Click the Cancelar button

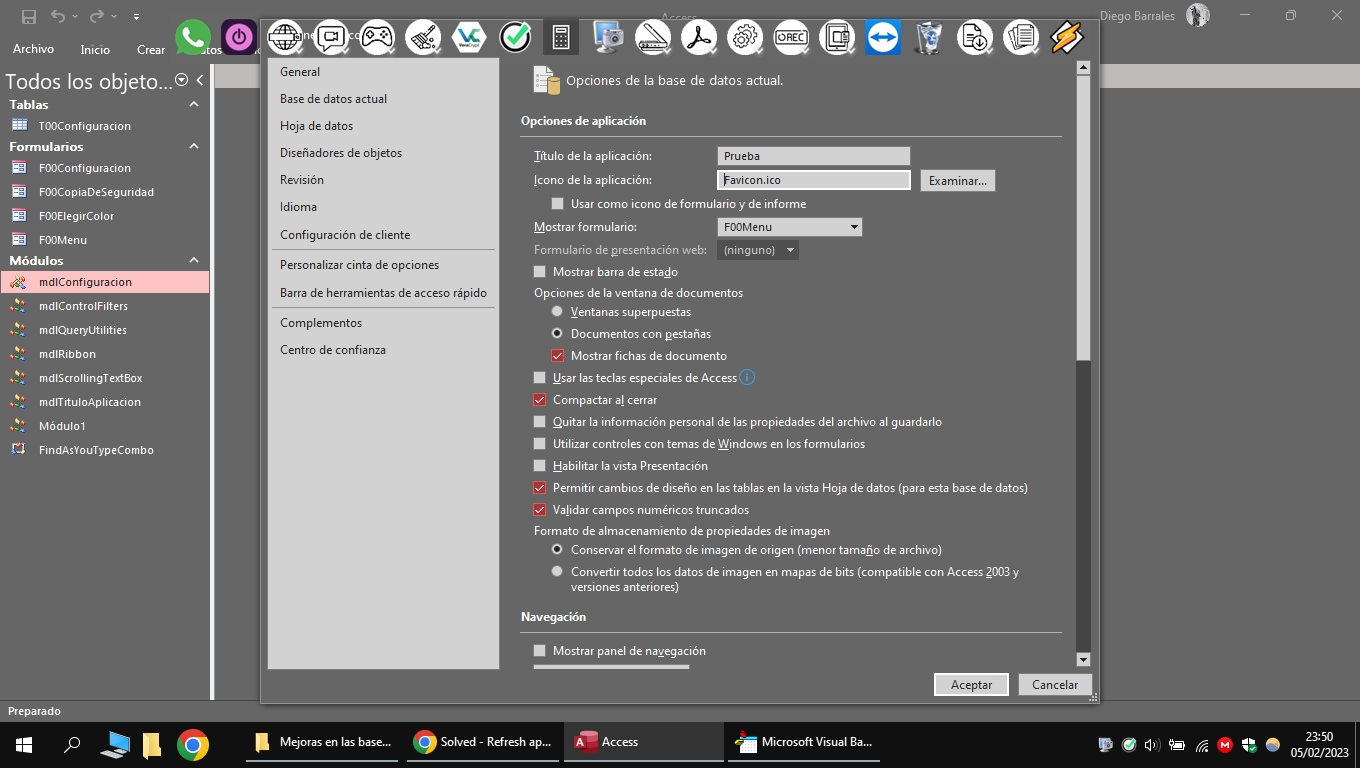pyautogui.click(x=1055, y=685)
